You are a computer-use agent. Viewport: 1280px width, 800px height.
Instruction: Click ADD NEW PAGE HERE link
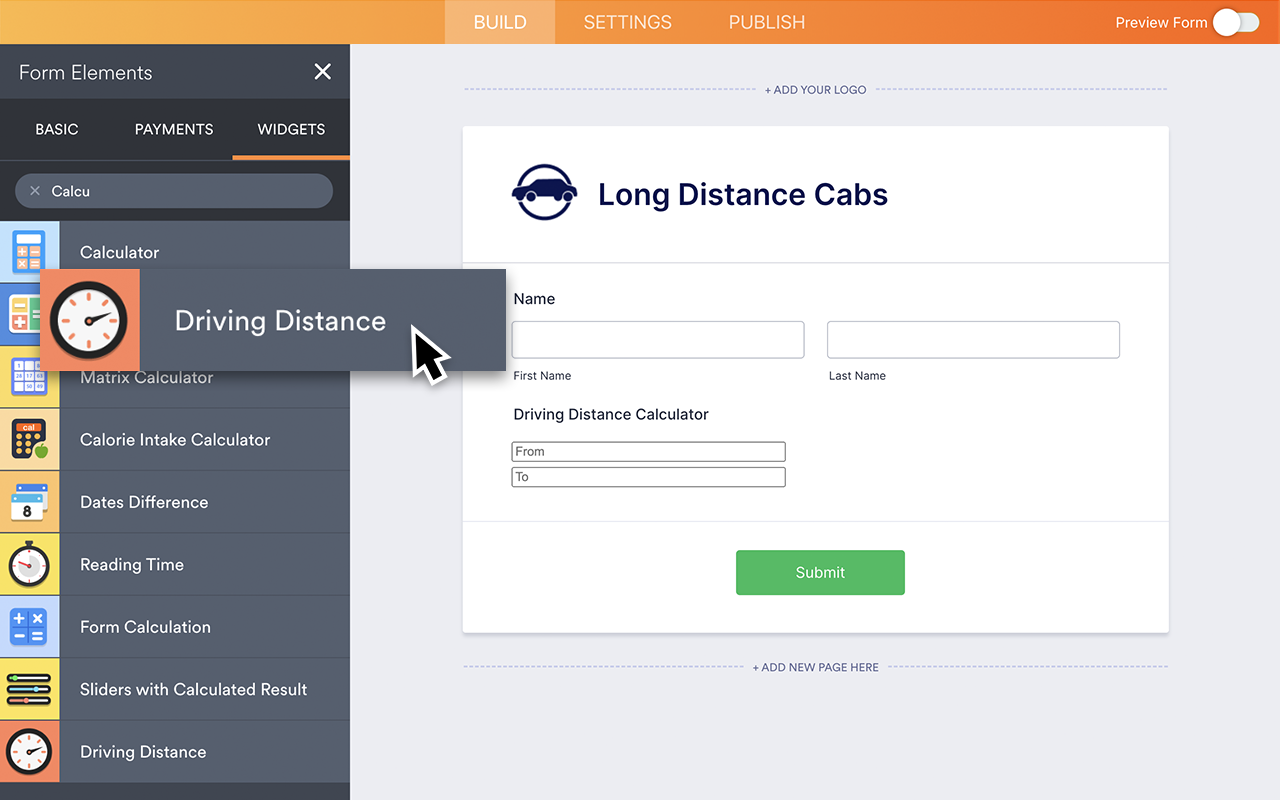(815, 667)
